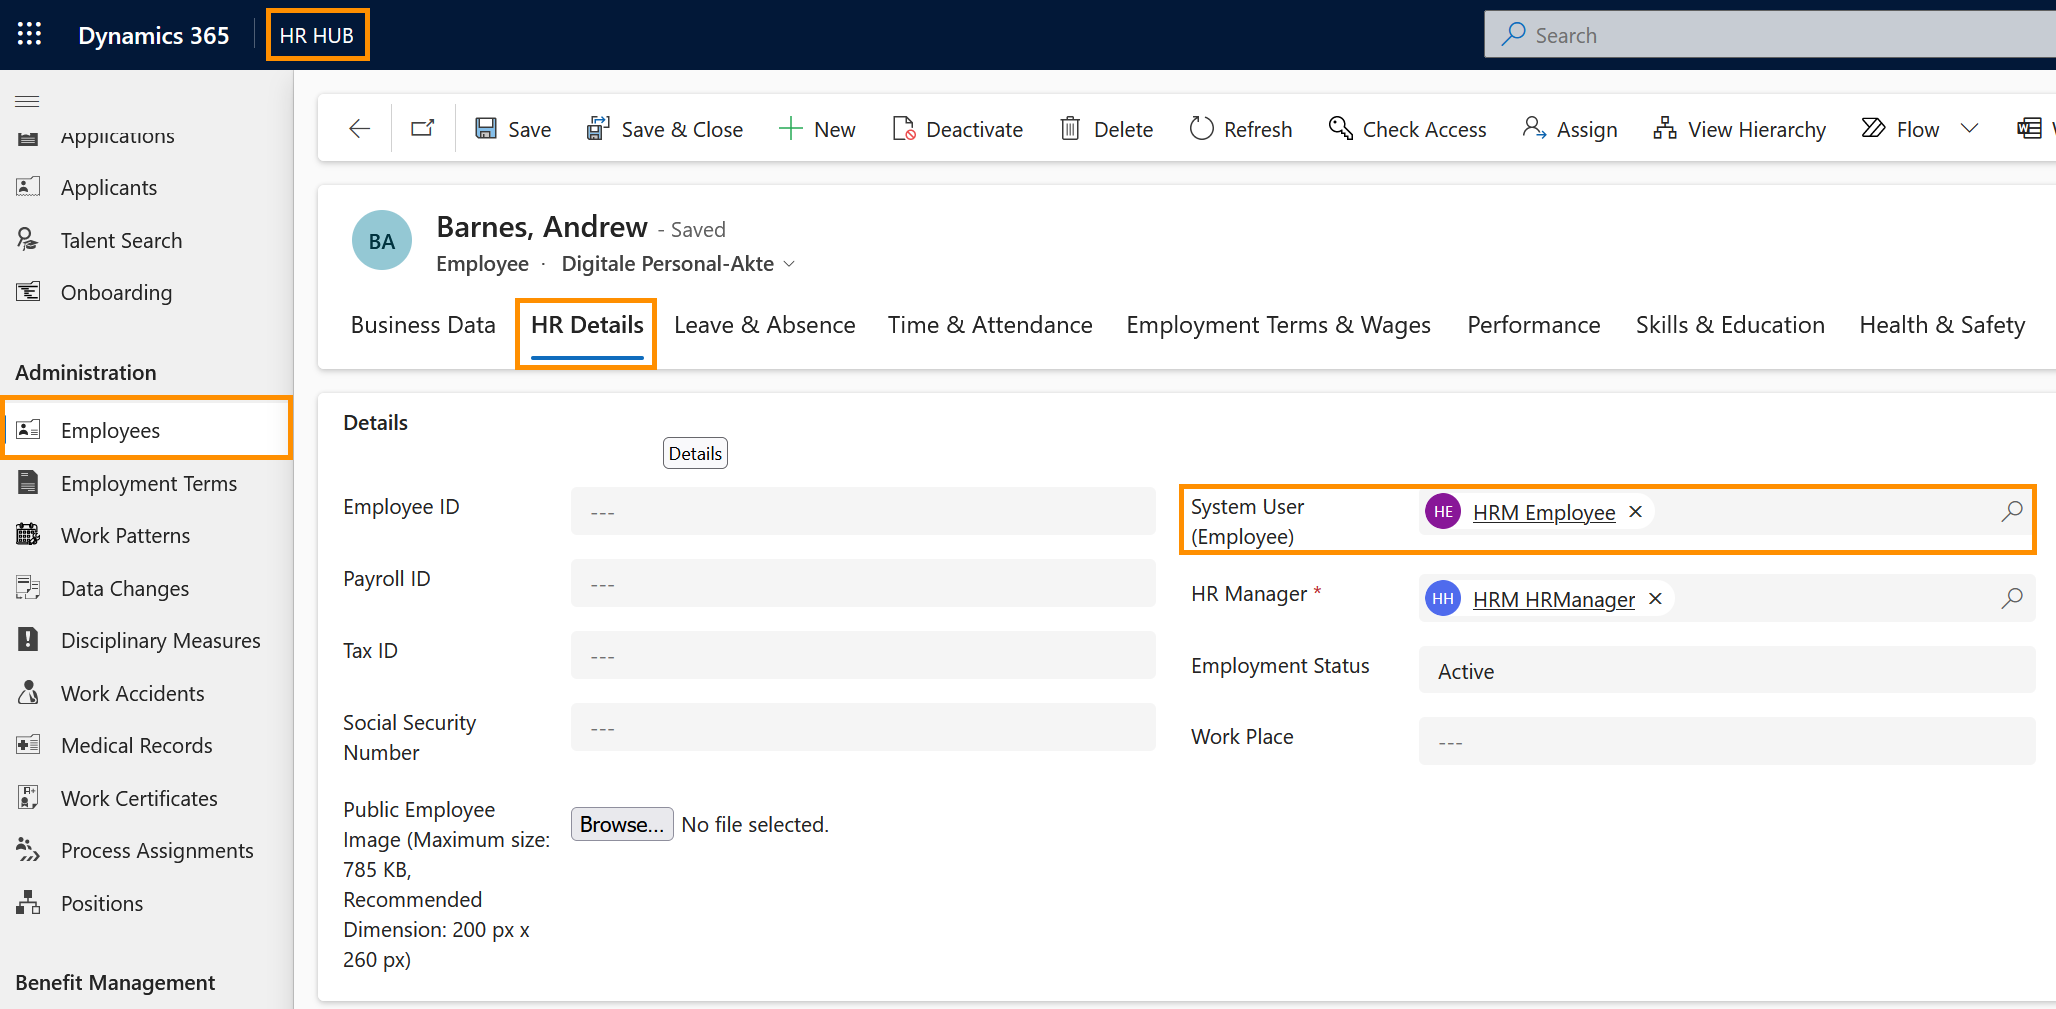
Task: Click the back arrow in the command bar
Action: (360, 129)
